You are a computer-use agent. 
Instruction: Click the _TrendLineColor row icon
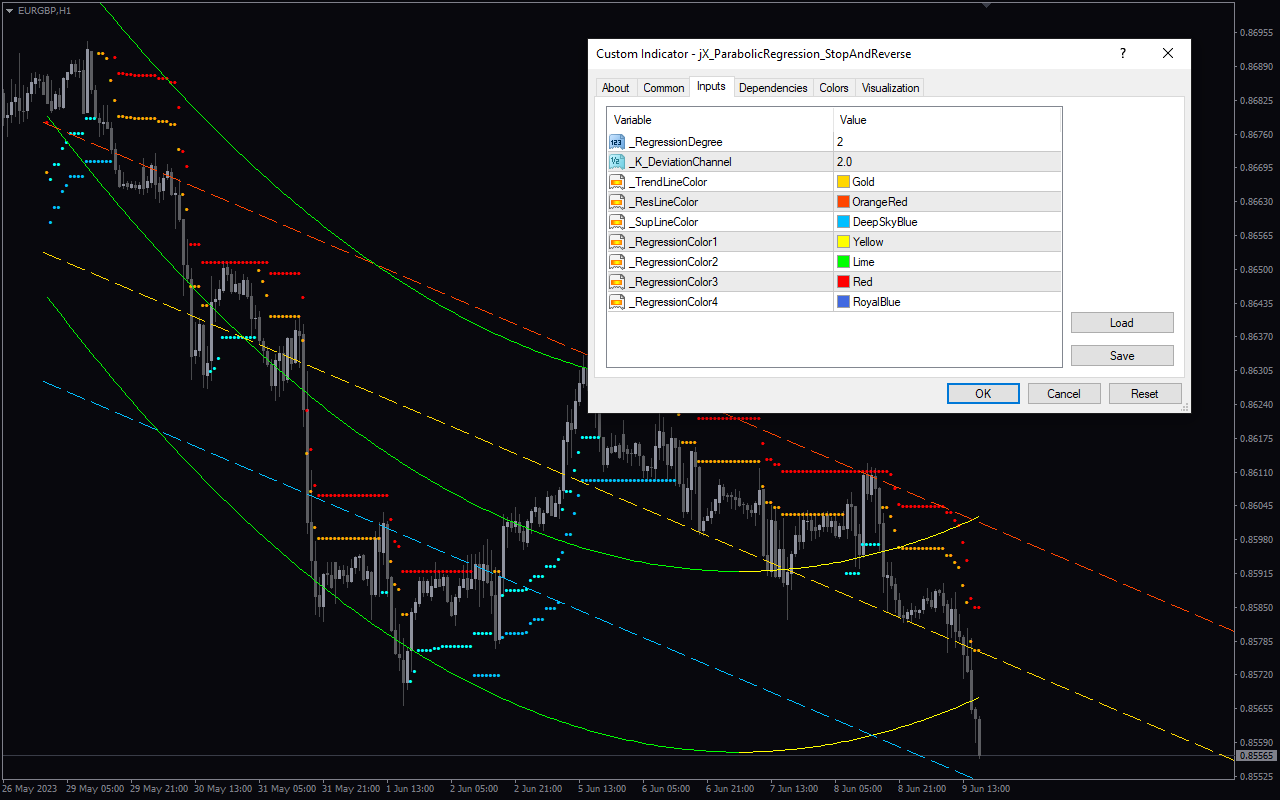tap(616, 182)
